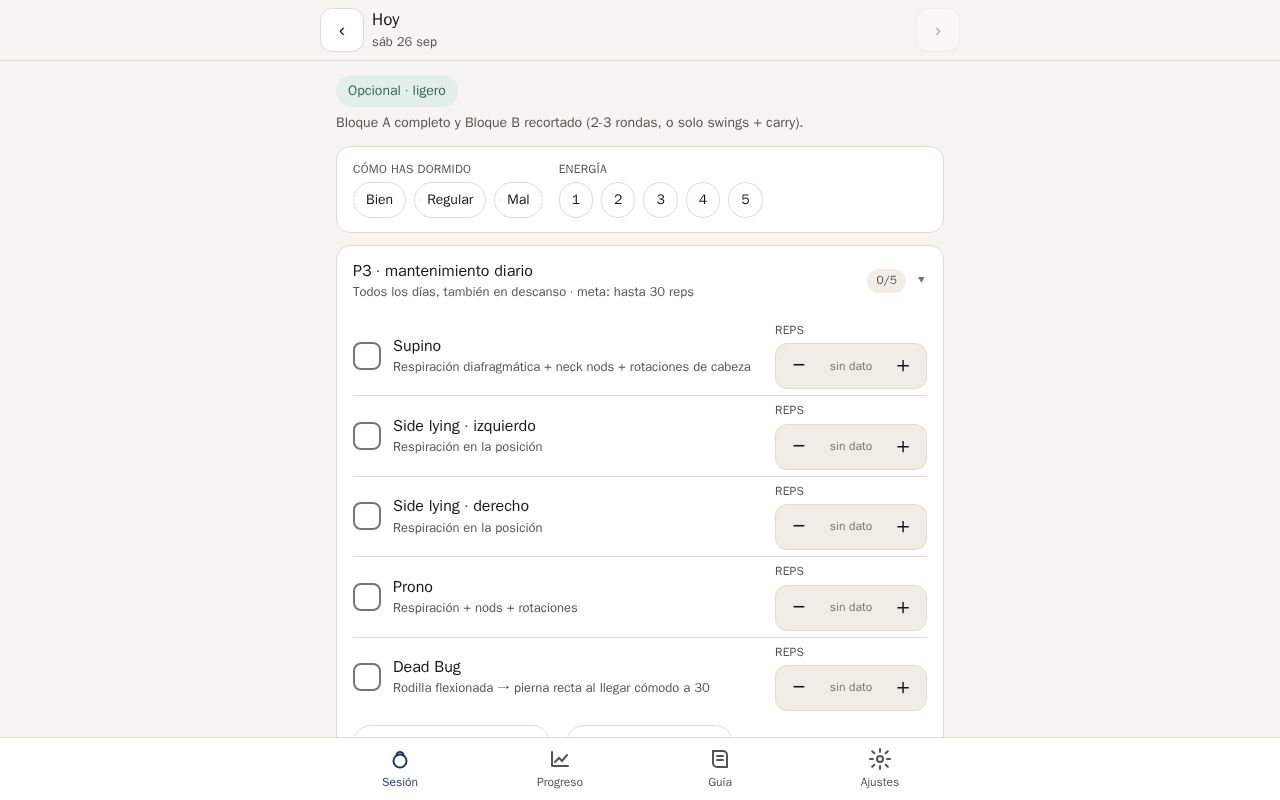This screenshot has width=1280, height=800.
Task: Check the Prono exercise box
Action: click(x=367, y=597)
